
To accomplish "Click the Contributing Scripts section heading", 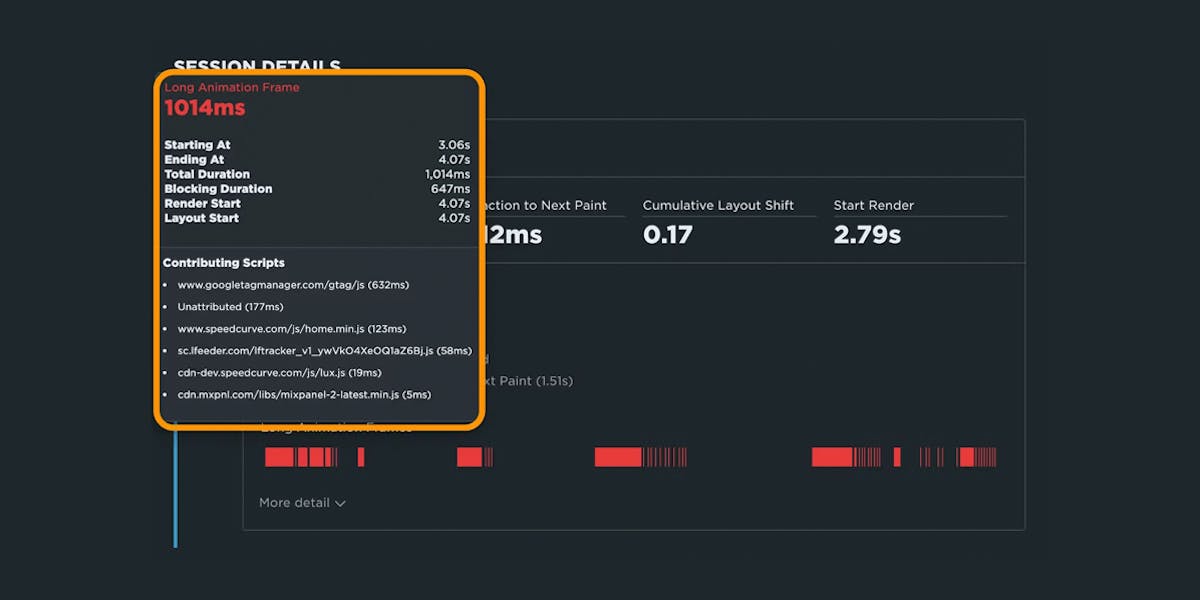I will coord(224,263).
